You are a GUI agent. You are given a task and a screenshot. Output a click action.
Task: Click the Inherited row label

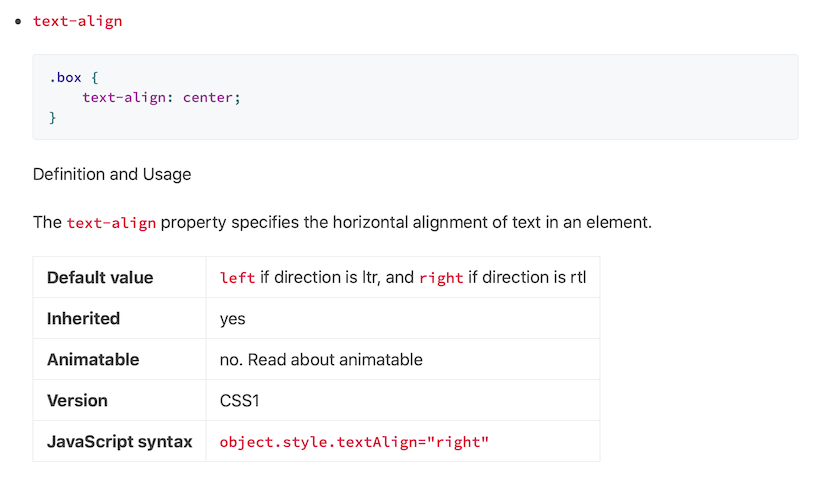83,318
